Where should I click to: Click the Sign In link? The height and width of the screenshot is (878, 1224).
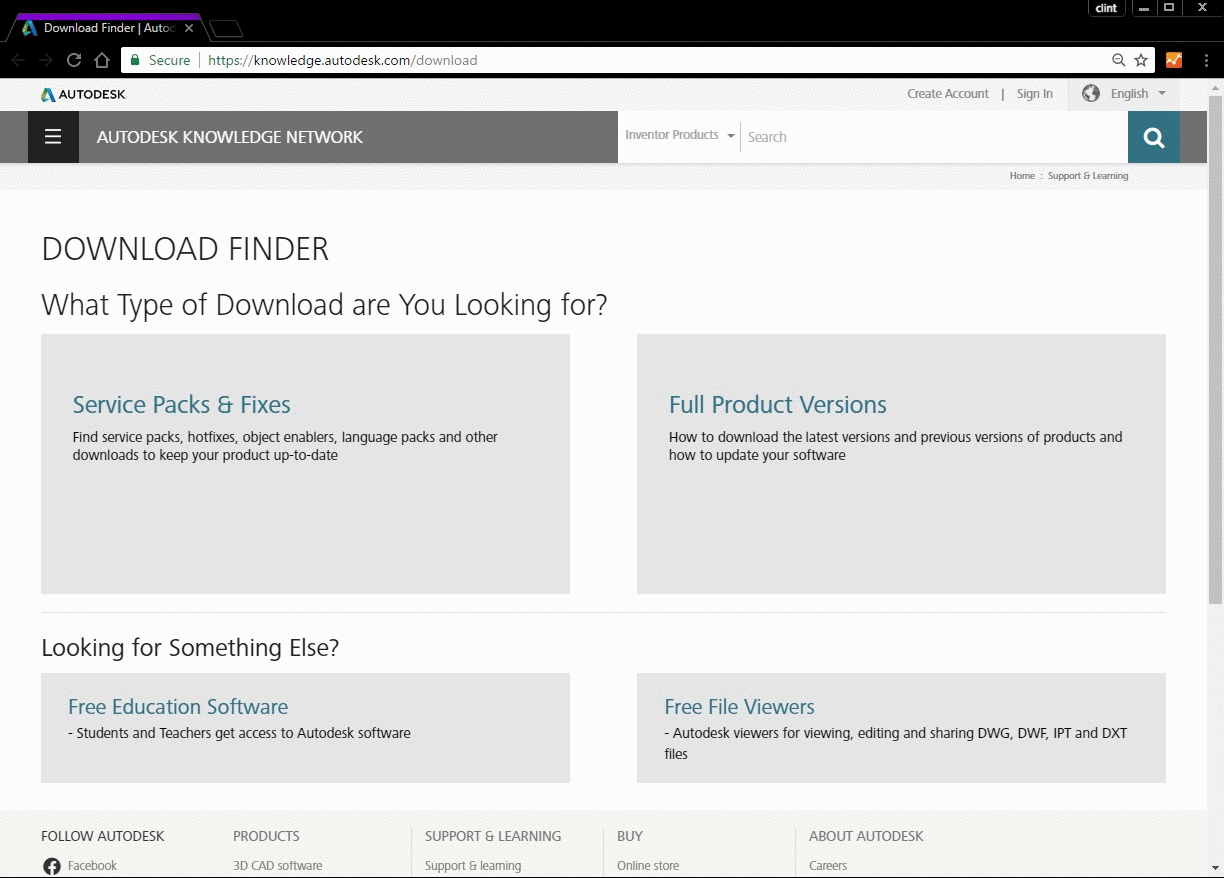1034,94
